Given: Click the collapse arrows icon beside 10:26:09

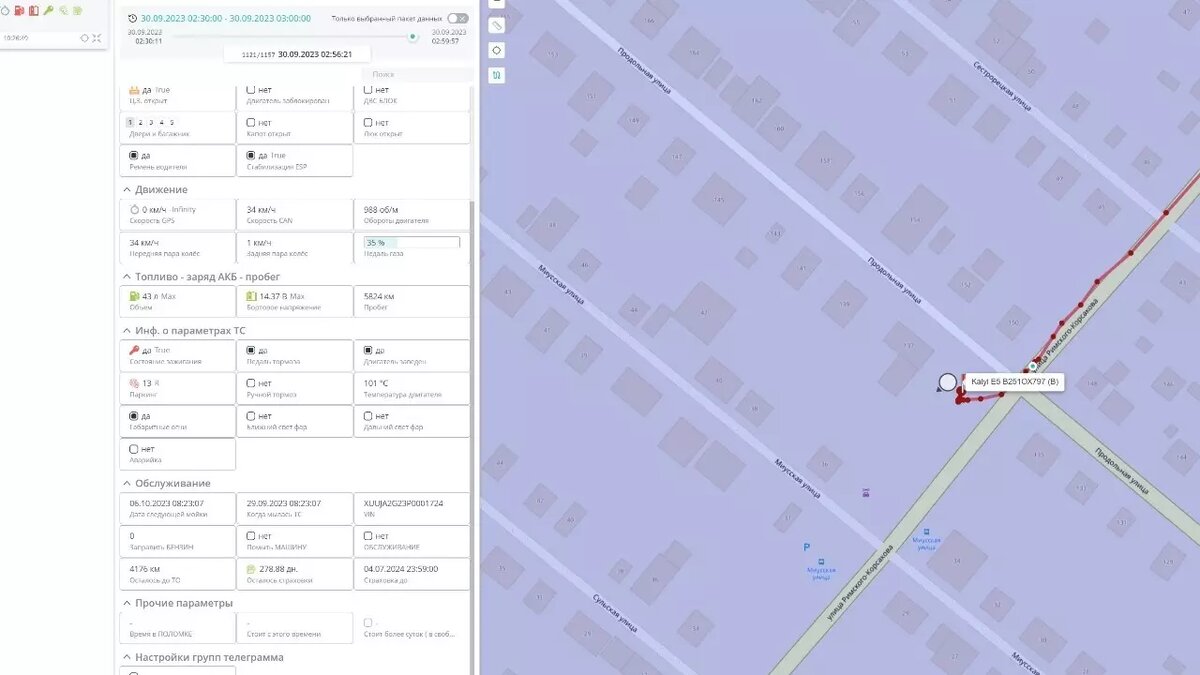Looking at the screenshot, I should (97, 38).
